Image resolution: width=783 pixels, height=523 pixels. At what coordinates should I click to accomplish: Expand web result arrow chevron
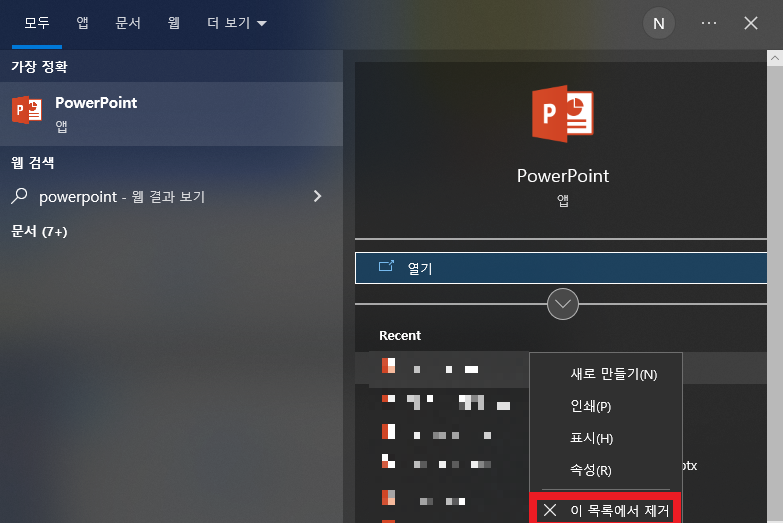[x=317, y=196]
